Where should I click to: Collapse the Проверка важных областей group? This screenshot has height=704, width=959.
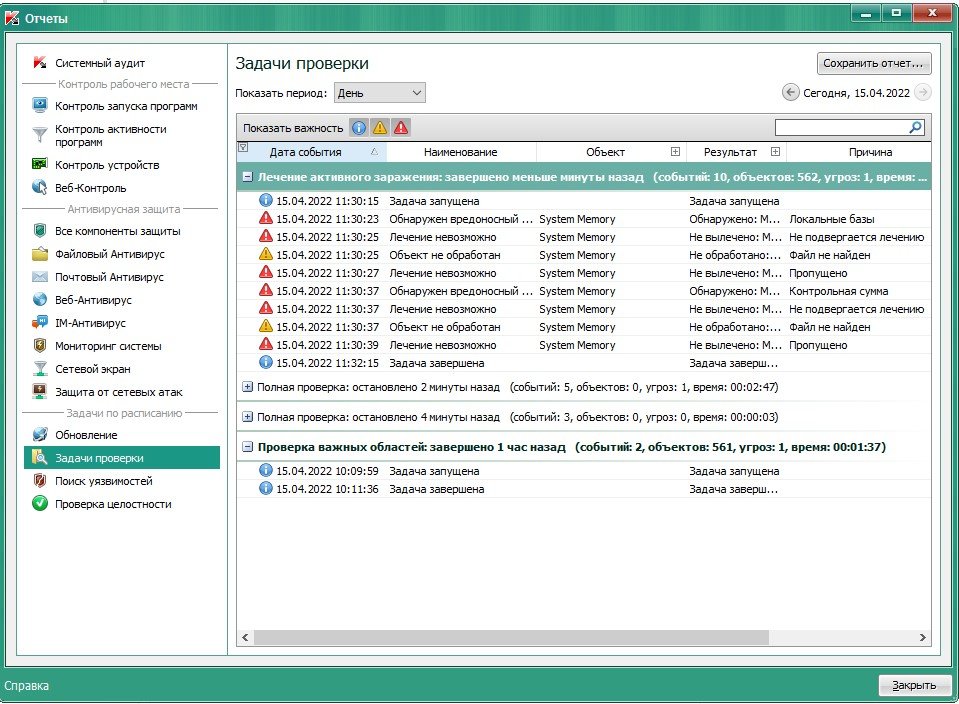pos(248,447)
